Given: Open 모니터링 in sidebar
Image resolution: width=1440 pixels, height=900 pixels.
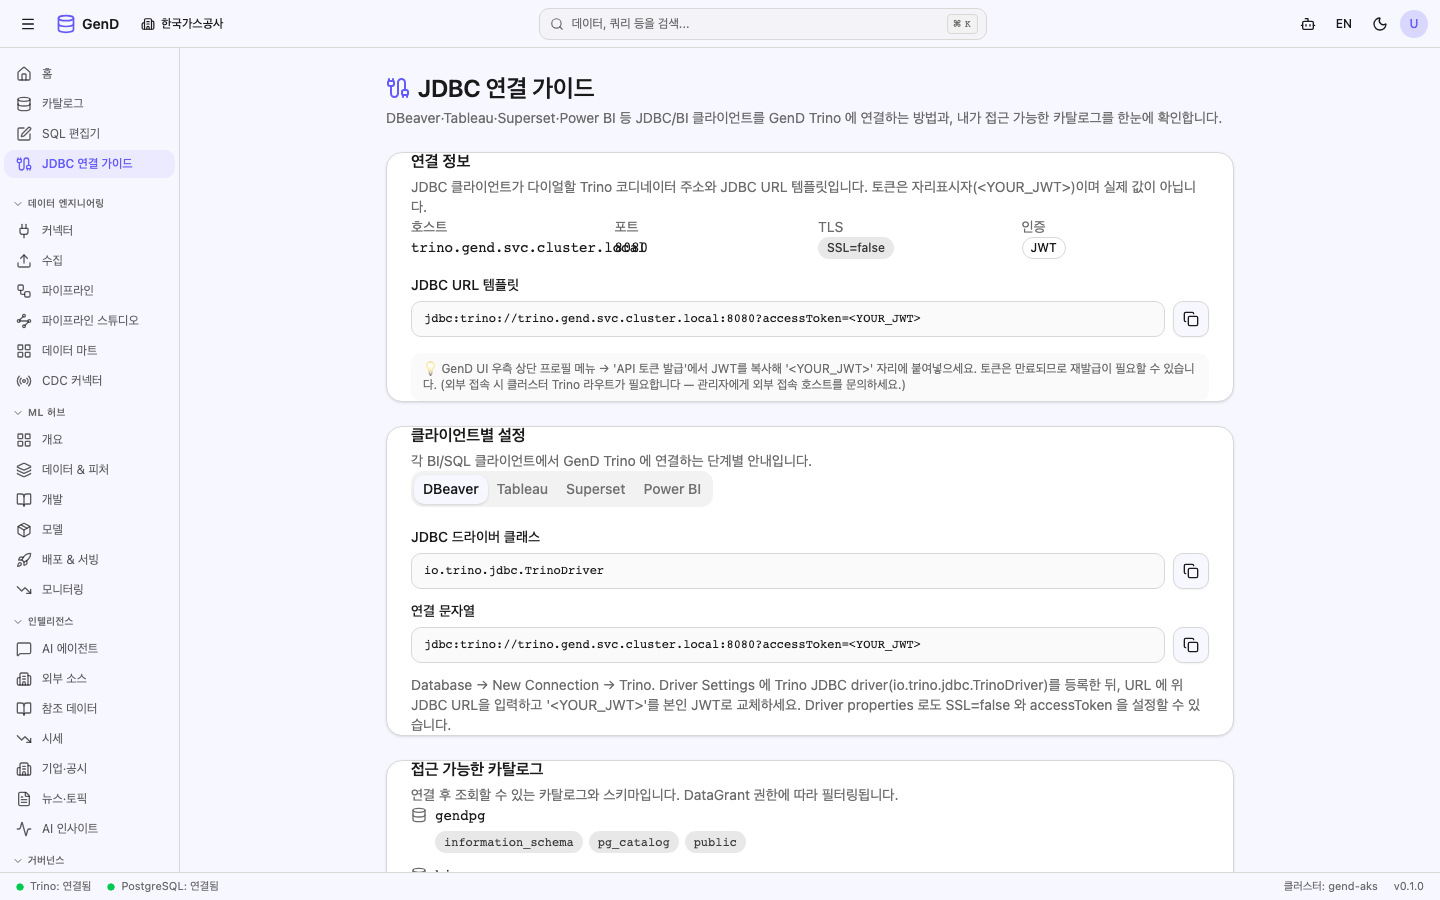Looking at the screenshot, I should tap(90, 590).
